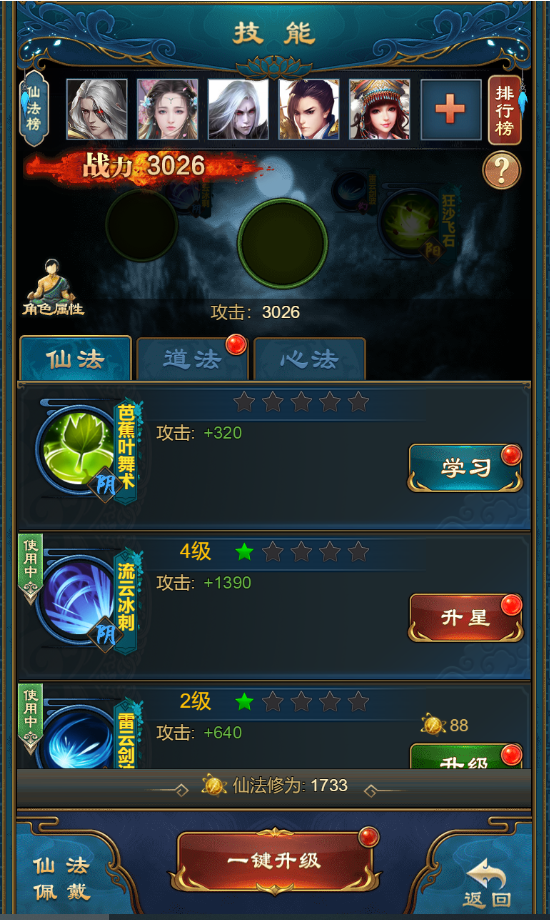
Task: Select the 雷云剑 skill icon
Action: pos(78,738)
